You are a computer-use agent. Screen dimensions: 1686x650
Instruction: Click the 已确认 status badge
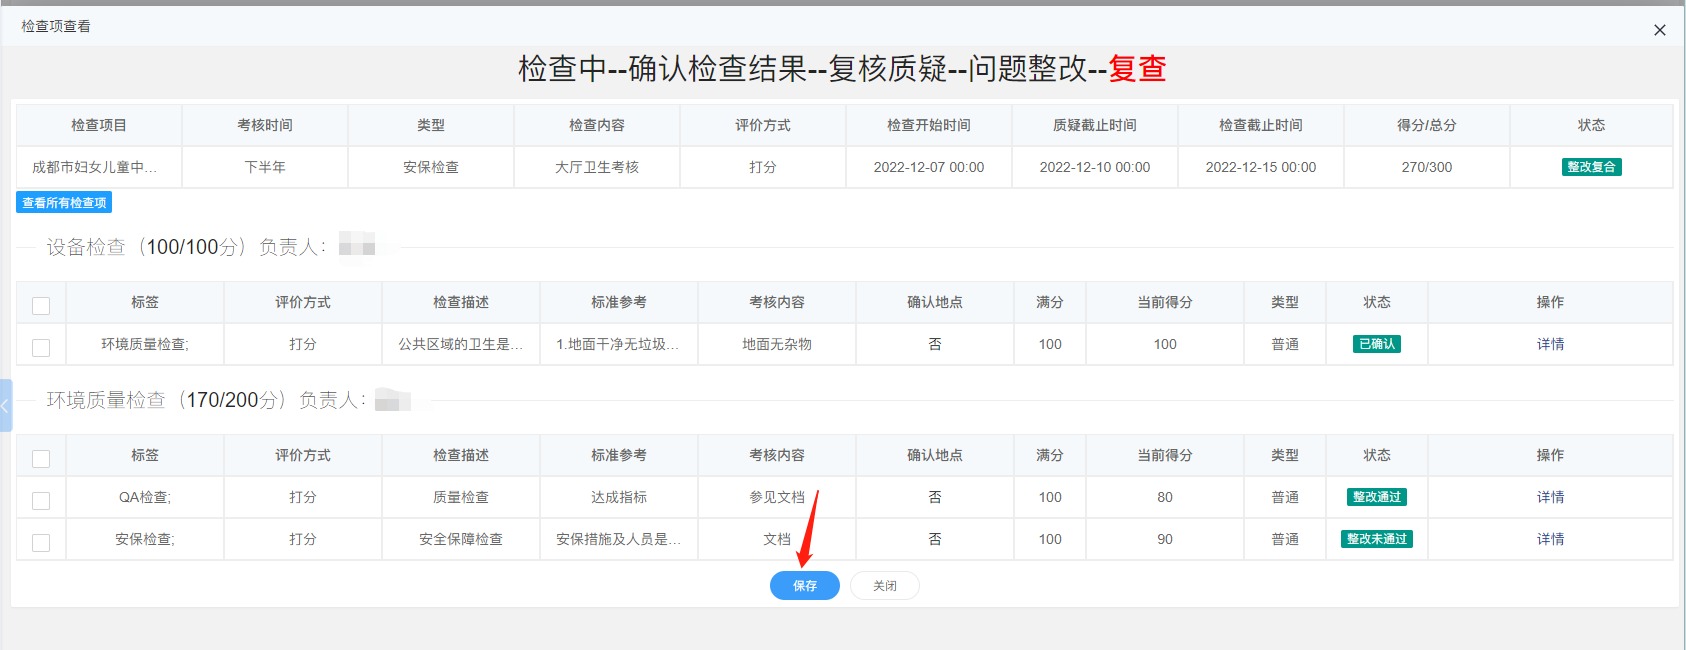[1377, 344]
